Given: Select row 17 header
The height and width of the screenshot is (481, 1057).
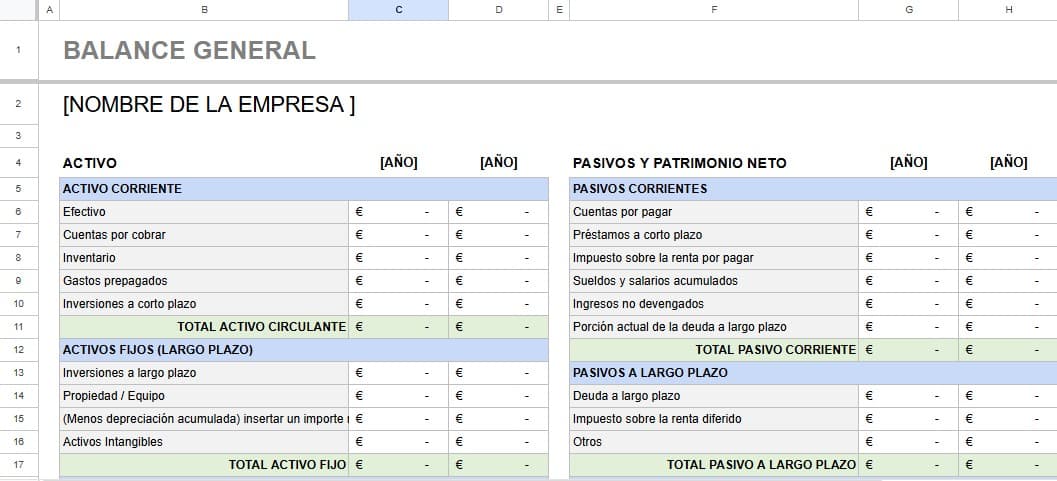Looking at the screenshot, I should pos(19,465).
